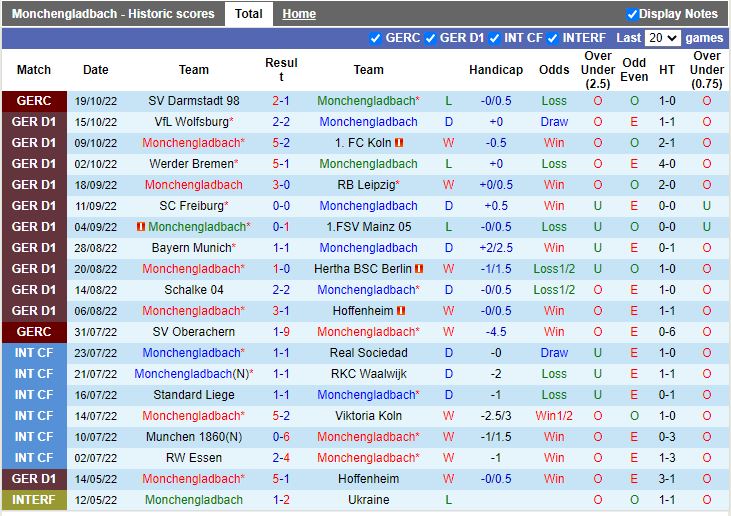Open the Last 20 games dropdown
The image size is (731, 516).
(662, 38)
